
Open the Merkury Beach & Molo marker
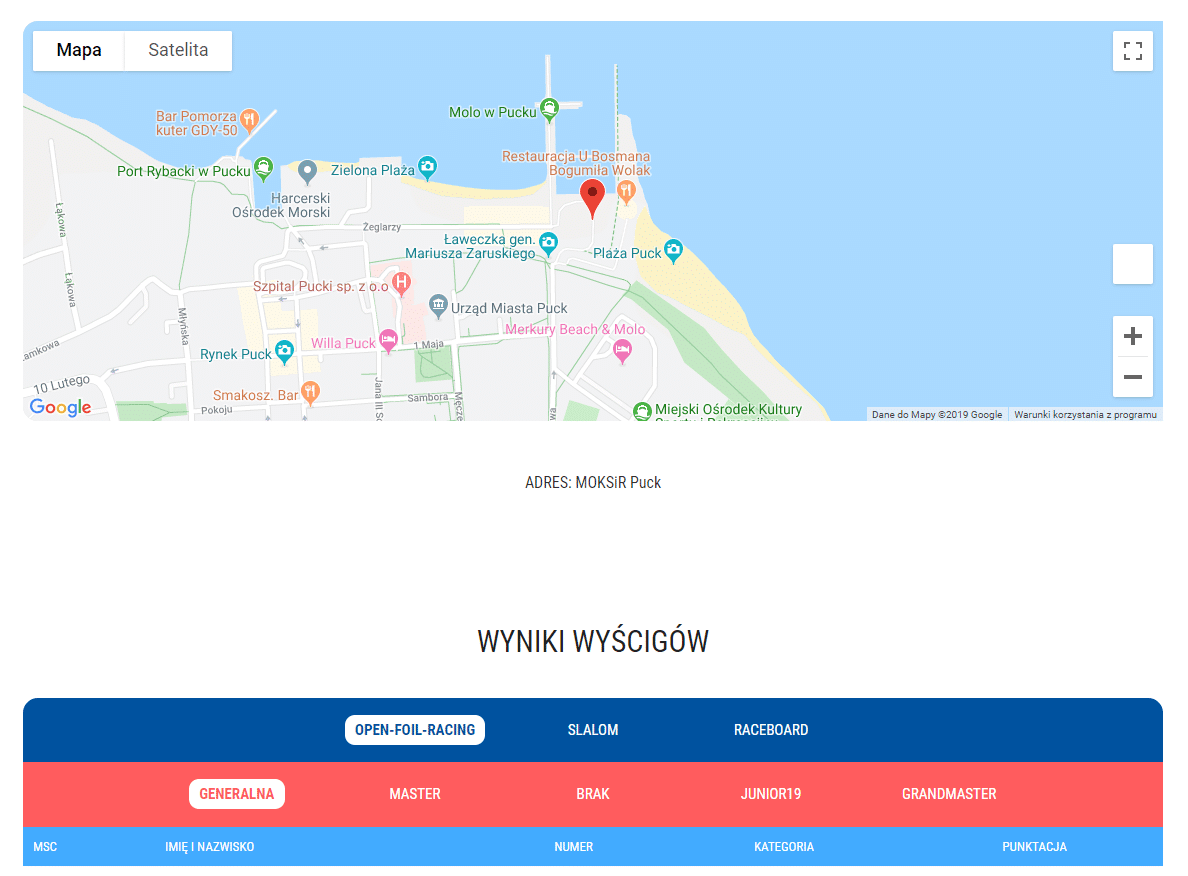pos(622,351)
